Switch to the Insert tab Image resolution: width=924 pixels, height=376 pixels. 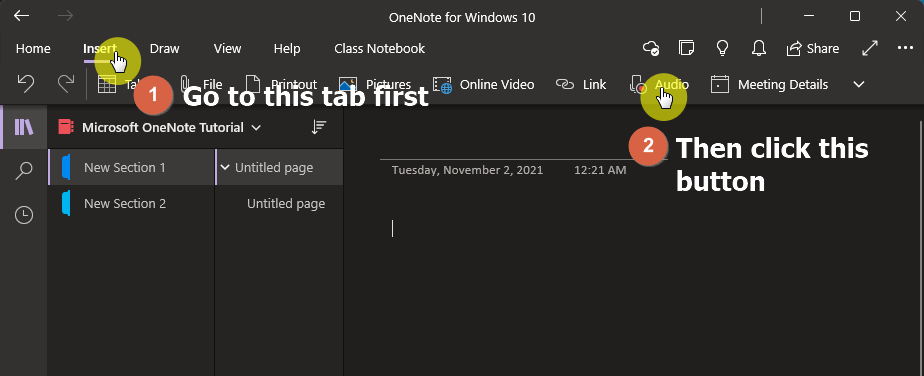tap(100, 48)
